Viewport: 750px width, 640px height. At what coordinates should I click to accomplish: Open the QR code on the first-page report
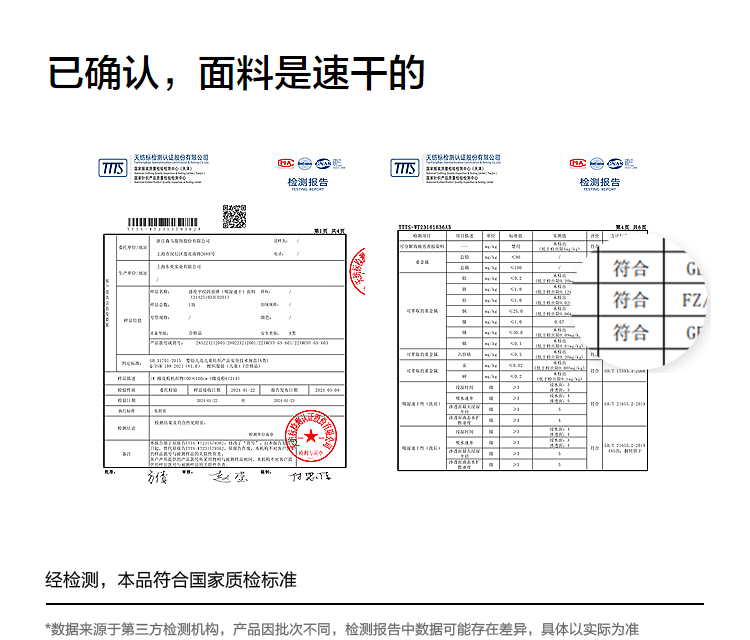tap(234, 217)
